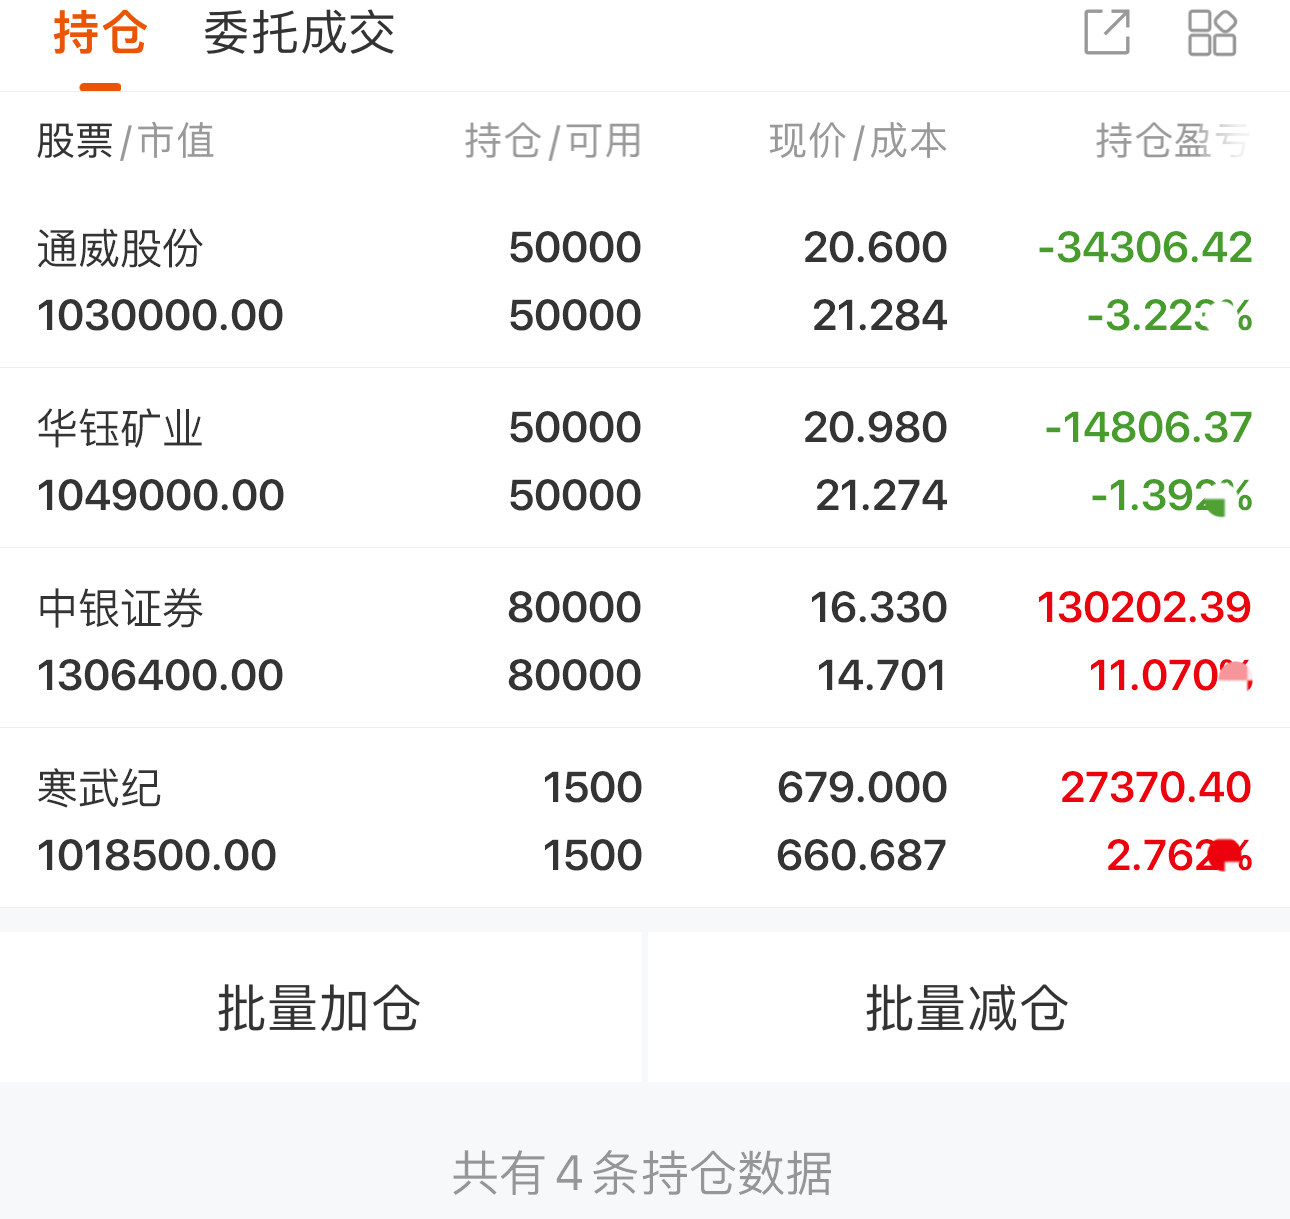Open 华钰矿业 stock row
1290x1219 pixels.
pyautogui.click(x=645, y=459)
